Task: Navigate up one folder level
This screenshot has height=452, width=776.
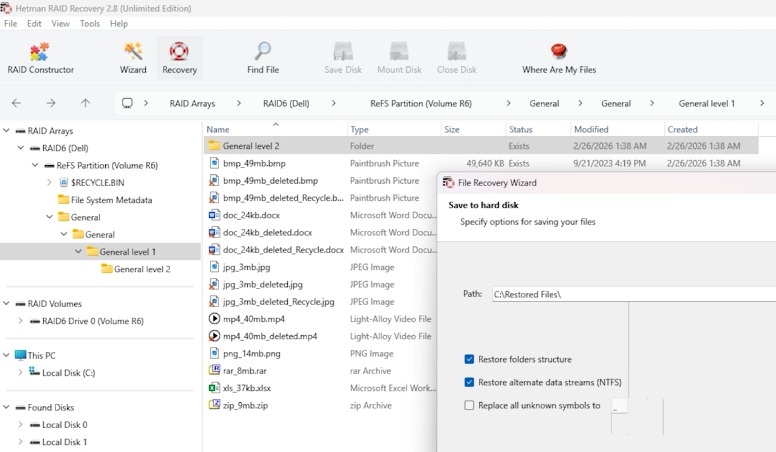Action: 85,103
